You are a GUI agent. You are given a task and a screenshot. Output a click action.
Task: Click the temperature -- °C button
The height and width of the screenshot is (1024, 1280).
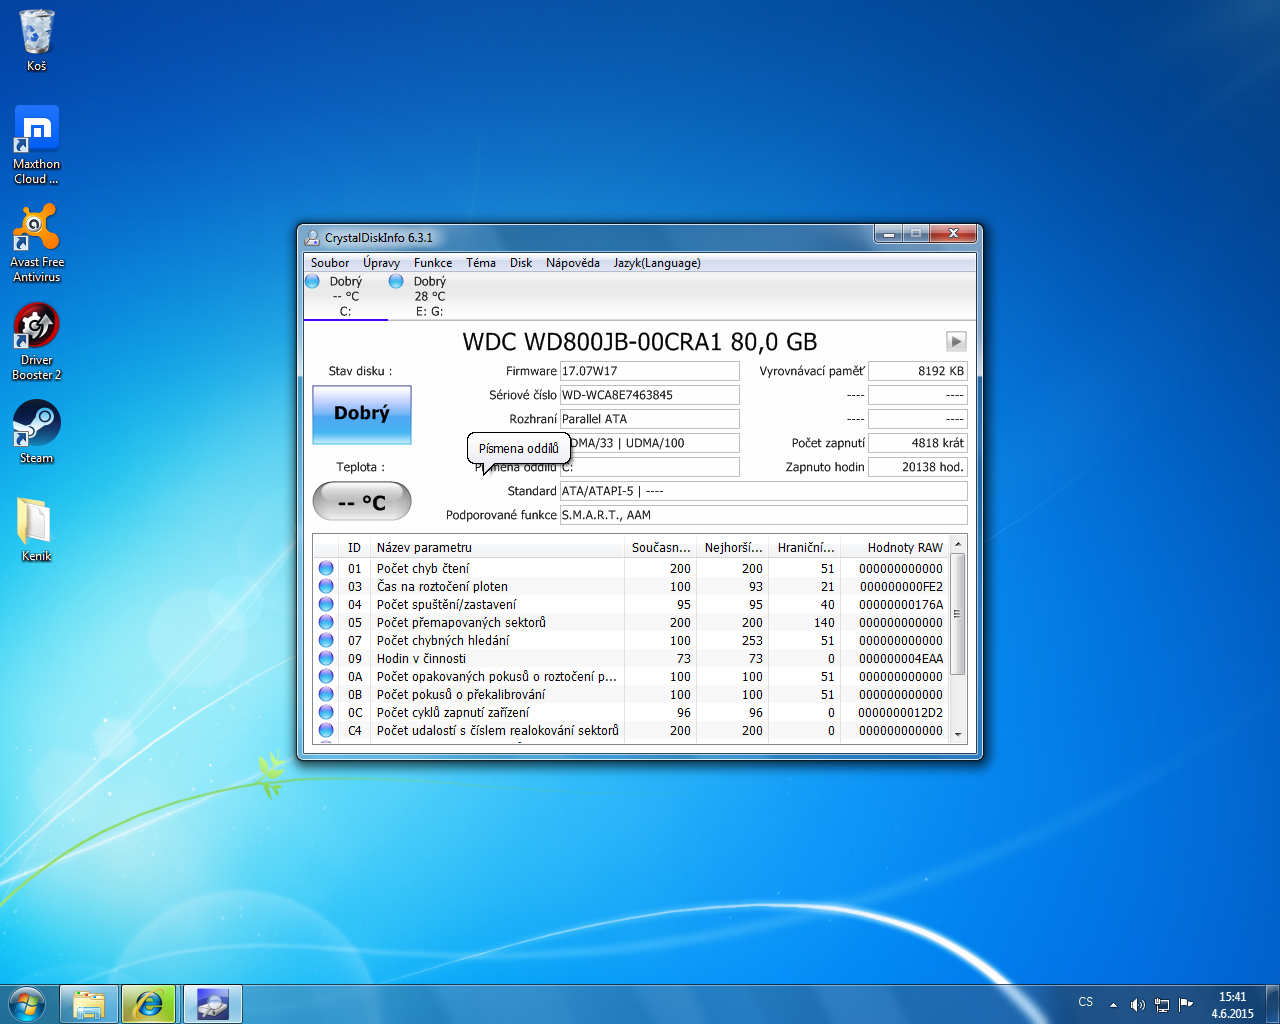coord(362,501)
